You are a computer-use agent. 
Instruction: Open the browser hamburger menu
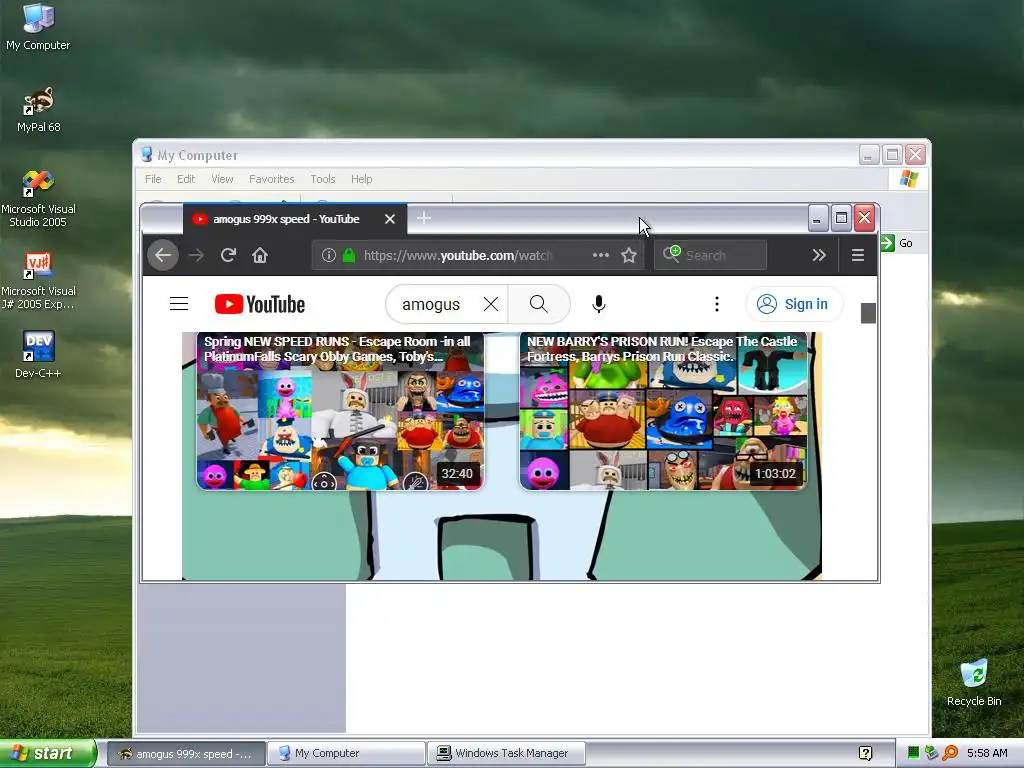tap(858, 255)
